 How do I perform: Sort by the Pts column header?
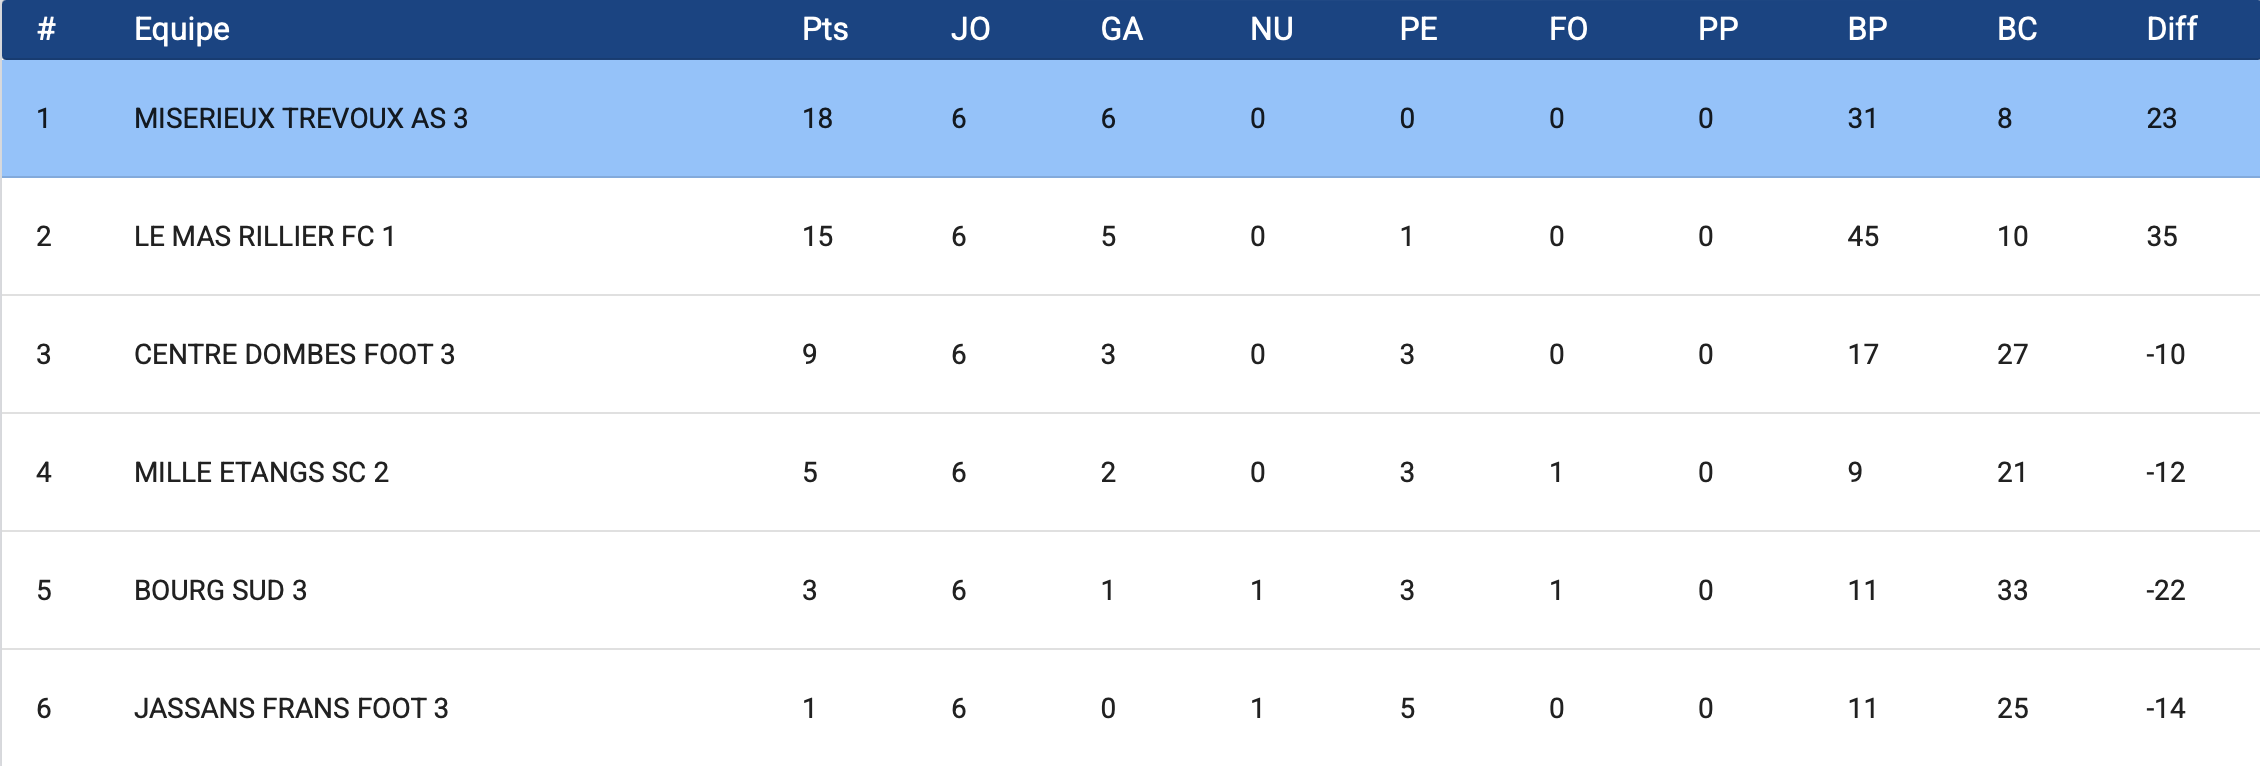coord(825,29)
